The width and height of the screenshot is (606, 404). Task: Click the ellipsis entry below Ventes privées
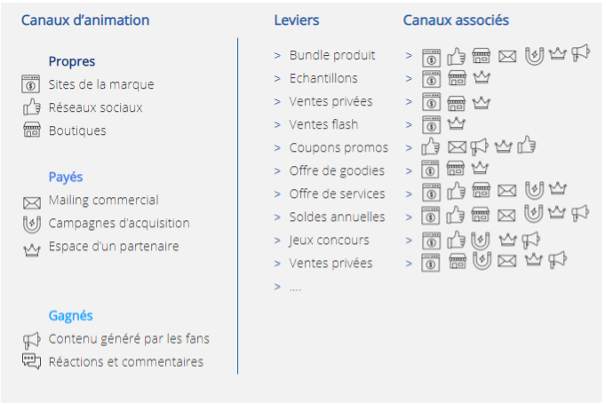pos(295,288)
